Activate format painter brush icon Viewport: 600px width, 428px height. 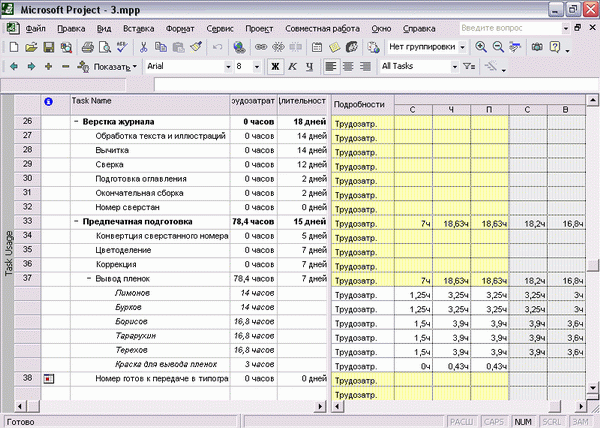click(196, 47)
